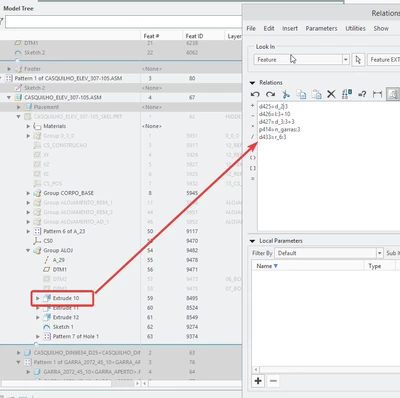Collapse the Group ALOJ node
The image size is (400, 398).
[28, 250]
